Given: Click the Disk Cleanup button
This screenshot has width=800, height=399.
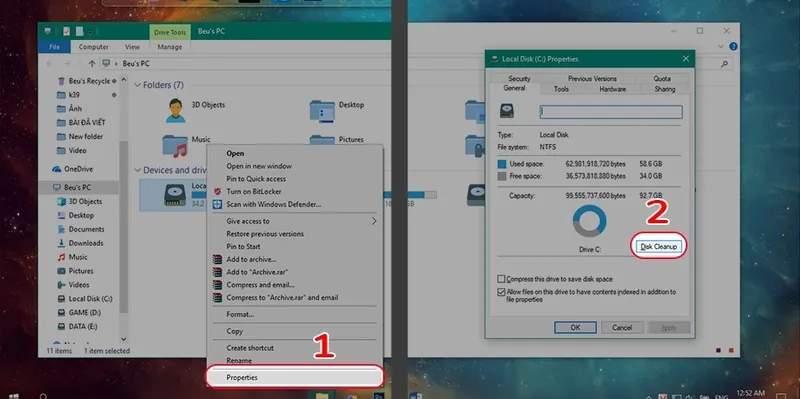Looking at the screenshot, I should coord(659,246).
